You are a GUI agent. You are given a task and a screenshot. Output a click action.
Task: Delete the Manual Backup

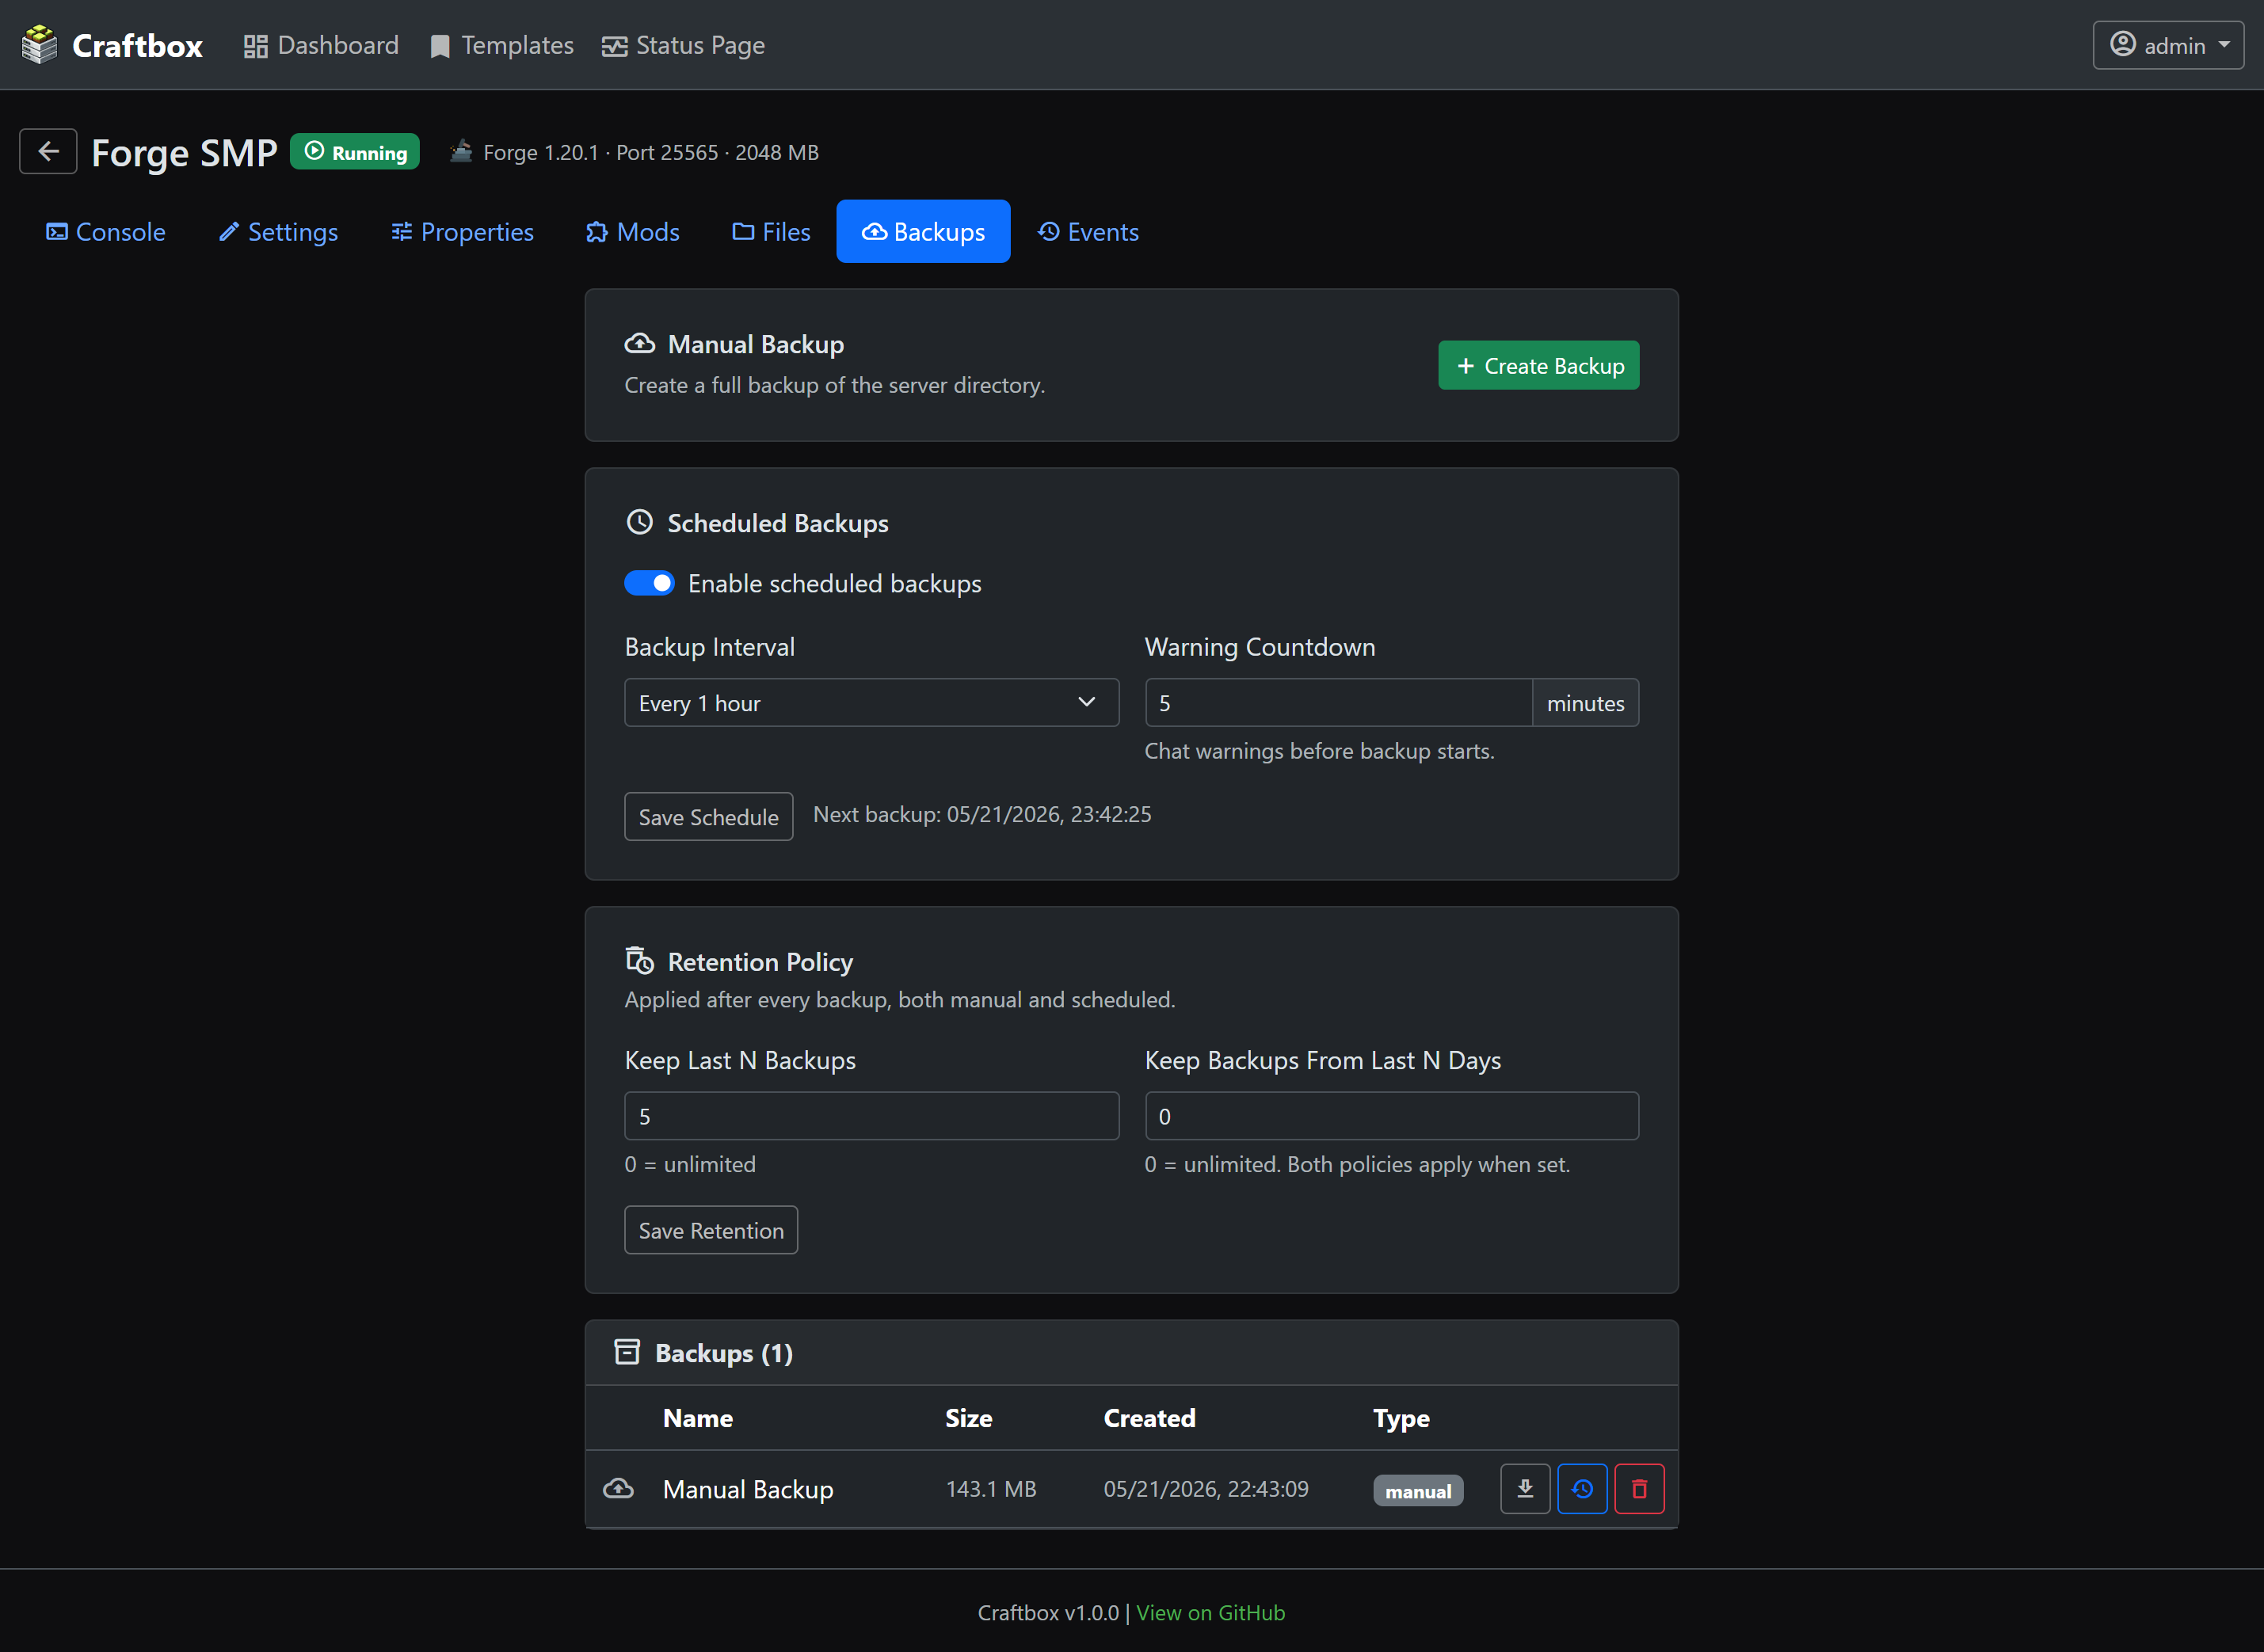click(x=1639, y=1489)
